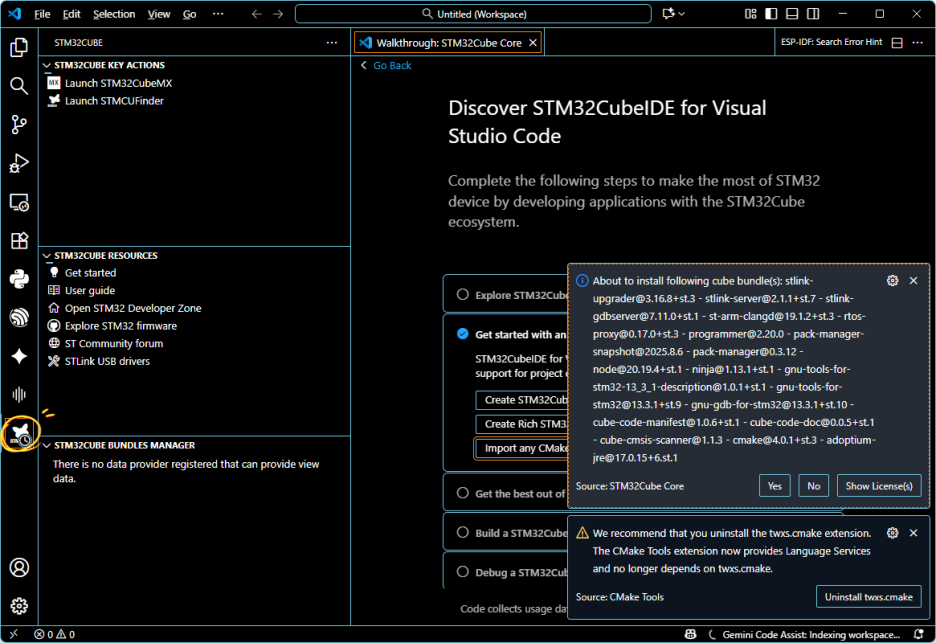Open the Manage gear in activity bar

pyautogui.click(x=19, y=606)
